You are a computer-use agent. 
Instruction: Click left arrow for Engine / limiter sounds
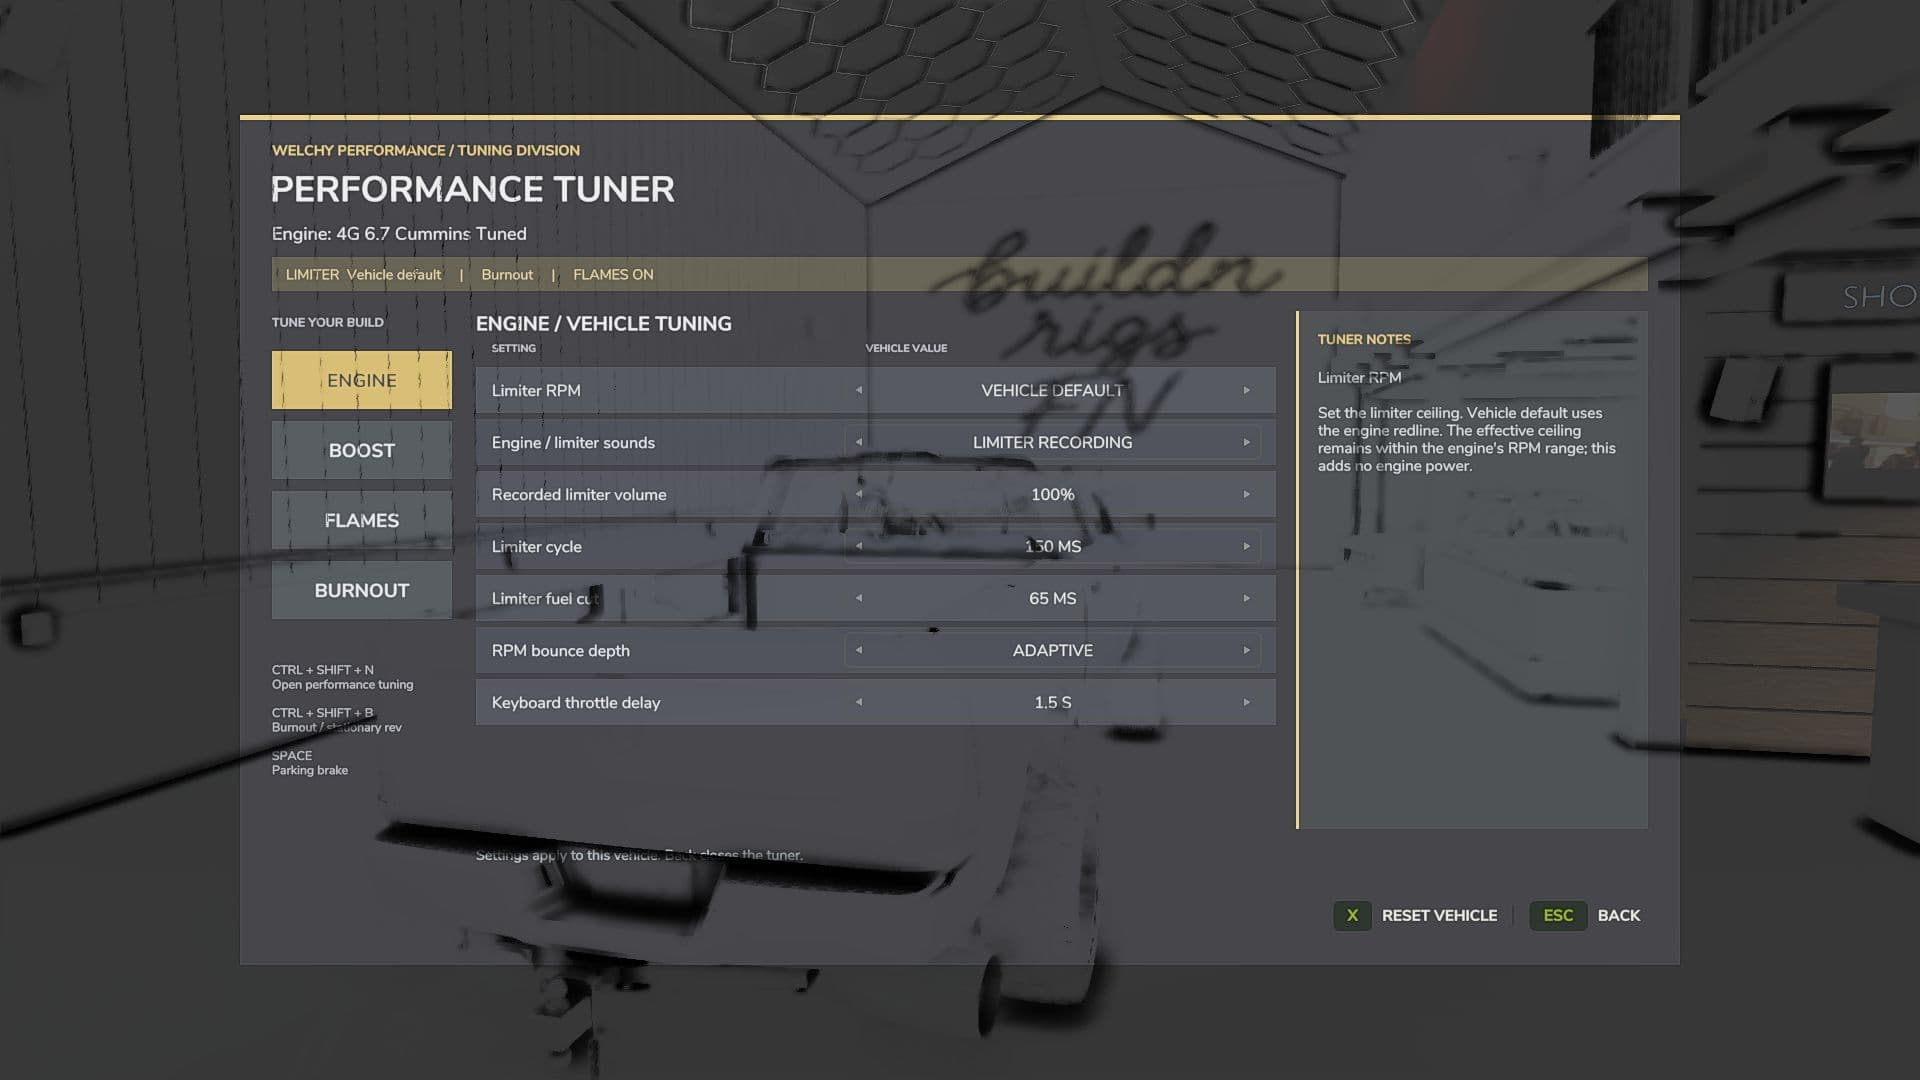coord(859,442)
